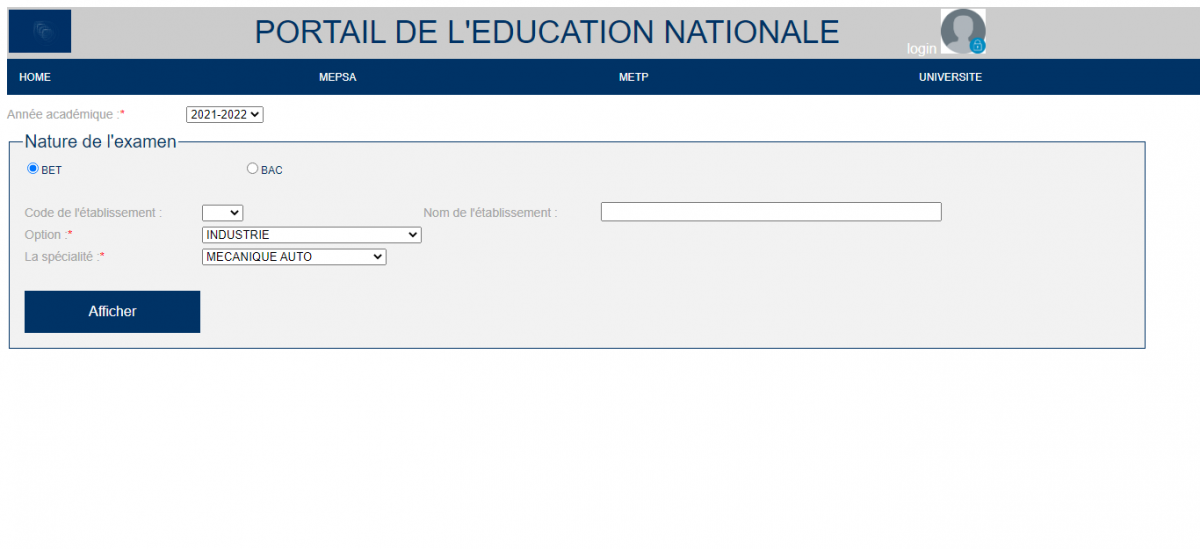Open the METP menu item
Screen dimensions: 1200x549
click(634, 77)
